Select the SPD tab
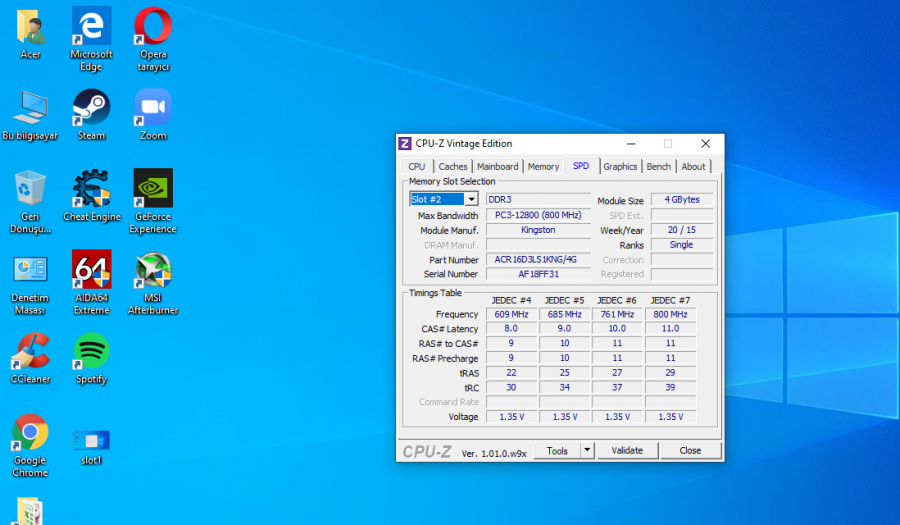 581,166
